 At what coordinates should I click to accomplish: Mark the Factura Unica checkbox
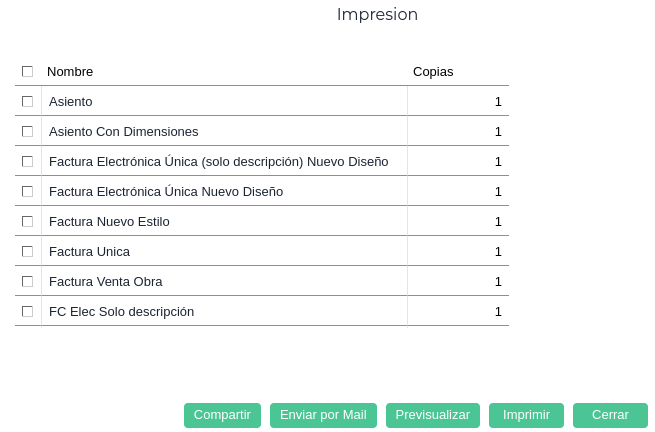tap(27, 251)
